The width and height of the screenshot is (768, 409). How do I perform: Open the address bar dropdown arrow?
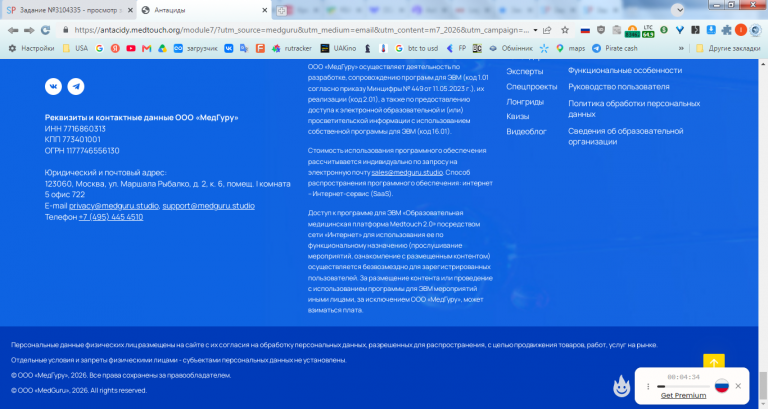pos(535,30)
